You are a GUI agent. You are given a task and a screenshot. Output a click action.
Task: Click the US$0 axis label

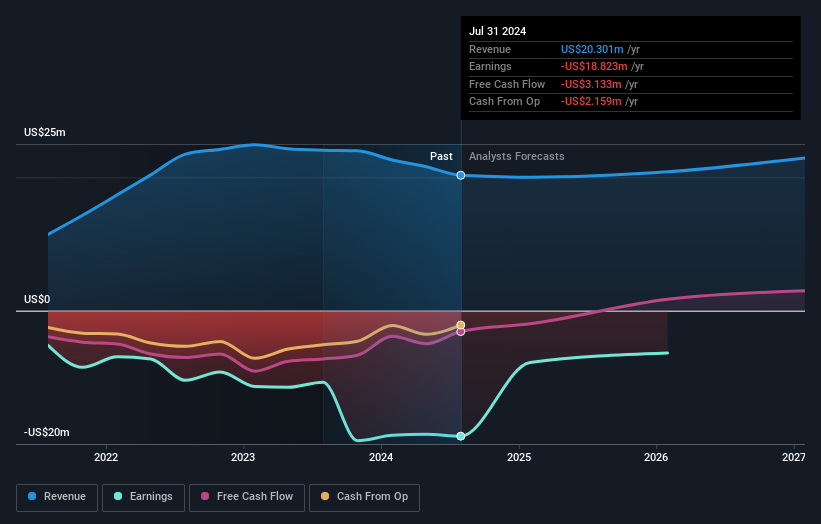37,299
